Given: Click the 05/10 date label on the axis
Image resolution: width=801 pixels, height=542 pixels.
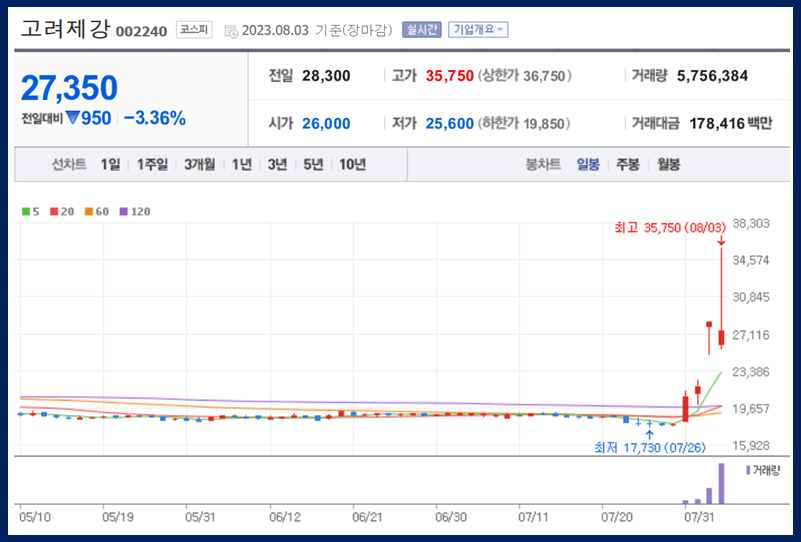Looking at the screenshot, I should point(35,517).
